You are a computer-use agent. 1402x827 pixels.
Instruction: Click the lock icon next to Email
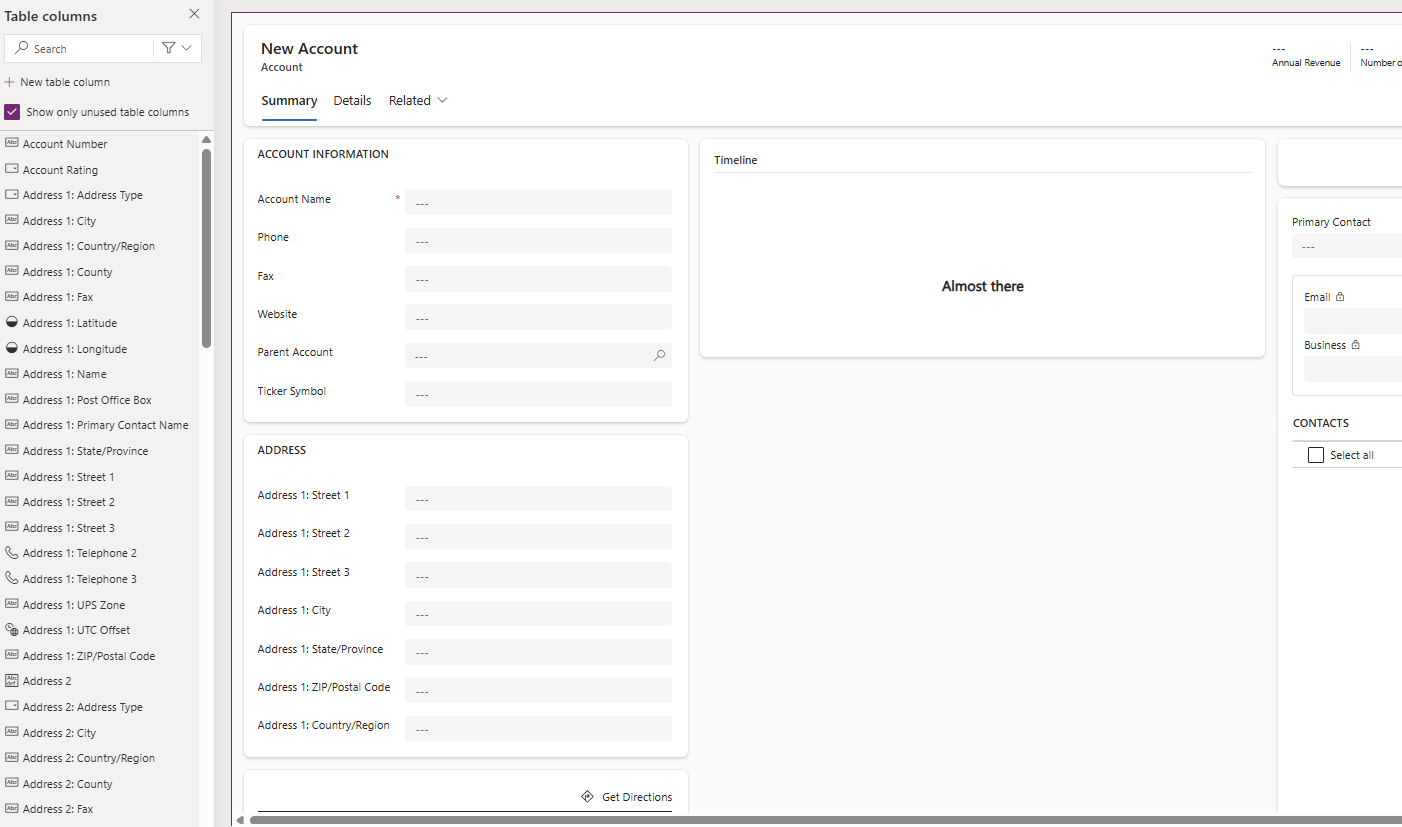1338,296
